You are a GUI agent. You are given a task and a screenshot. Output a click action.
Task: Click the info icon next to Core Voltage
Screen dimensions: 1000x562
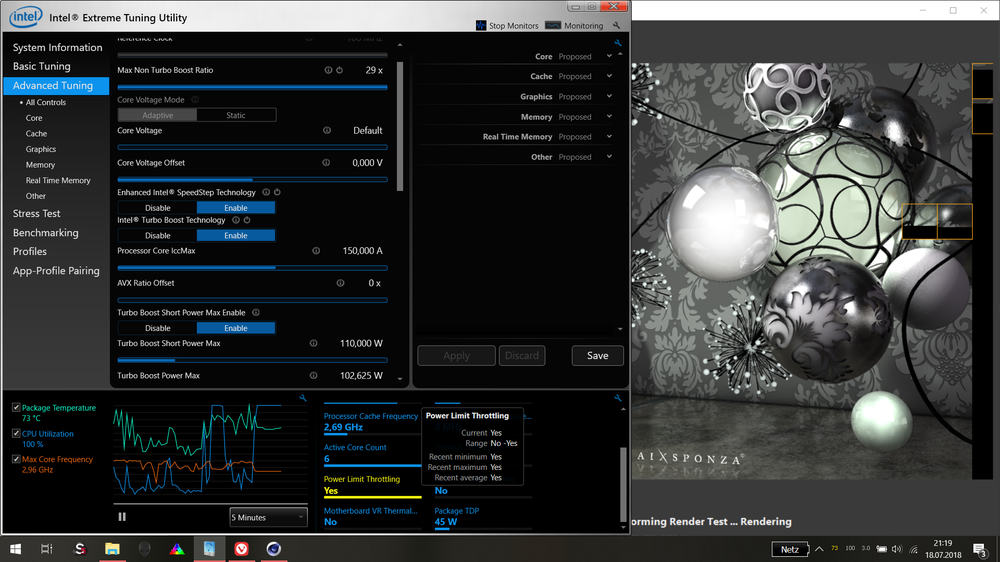pos(327,131)
